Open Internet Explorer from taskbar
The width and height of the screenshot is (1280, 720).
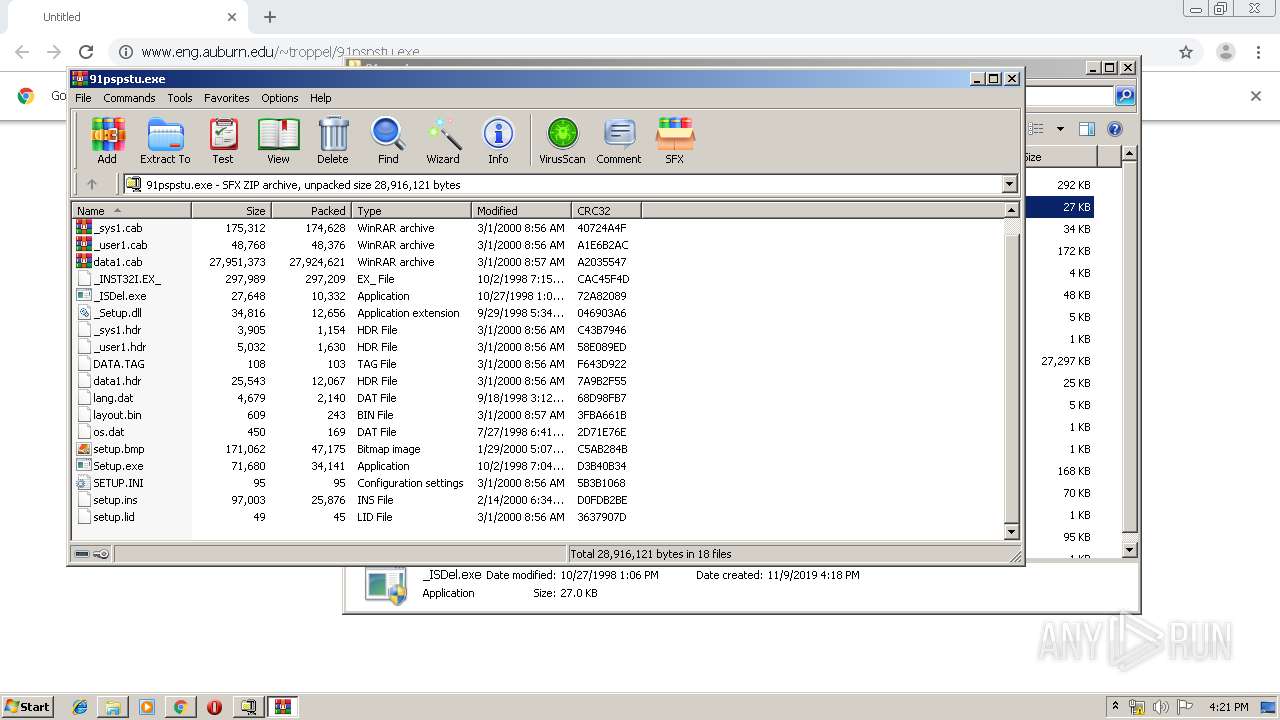[x=80, y=707]
